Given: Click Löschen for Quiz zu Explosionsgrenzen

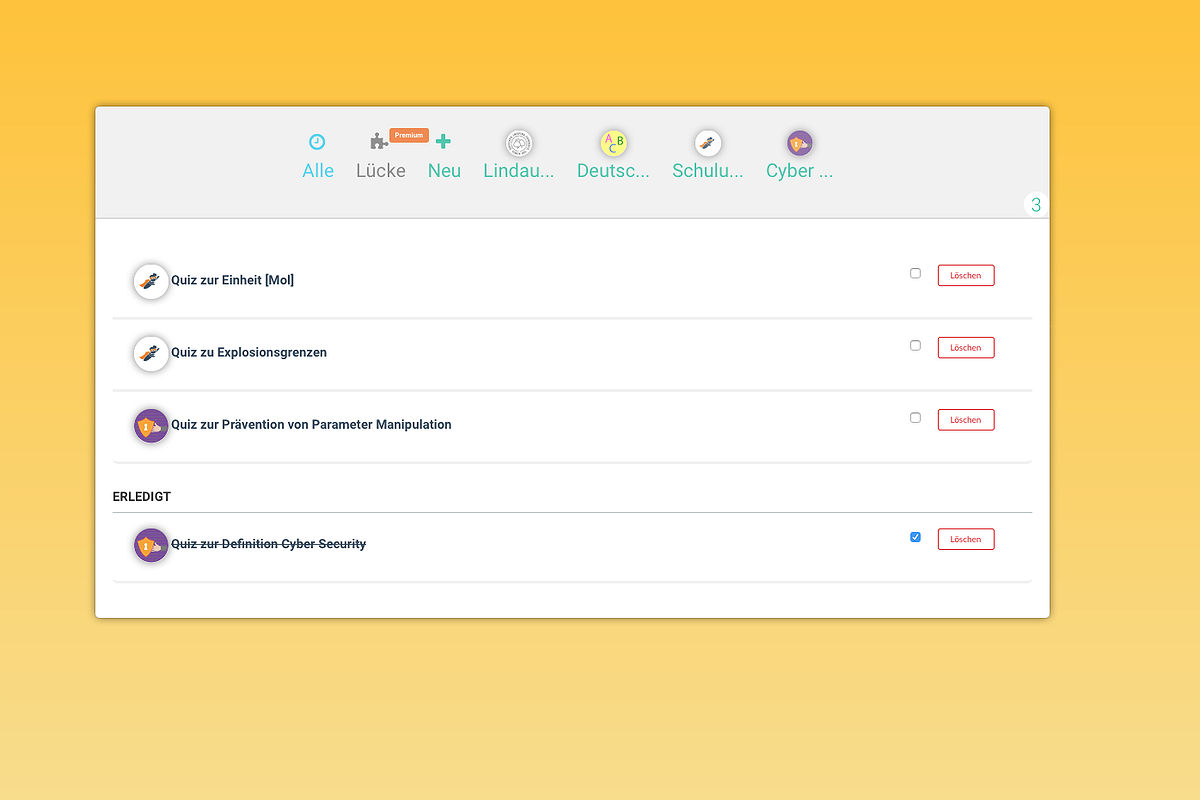Looking at the screenshot, I should (x=966, y=347).
